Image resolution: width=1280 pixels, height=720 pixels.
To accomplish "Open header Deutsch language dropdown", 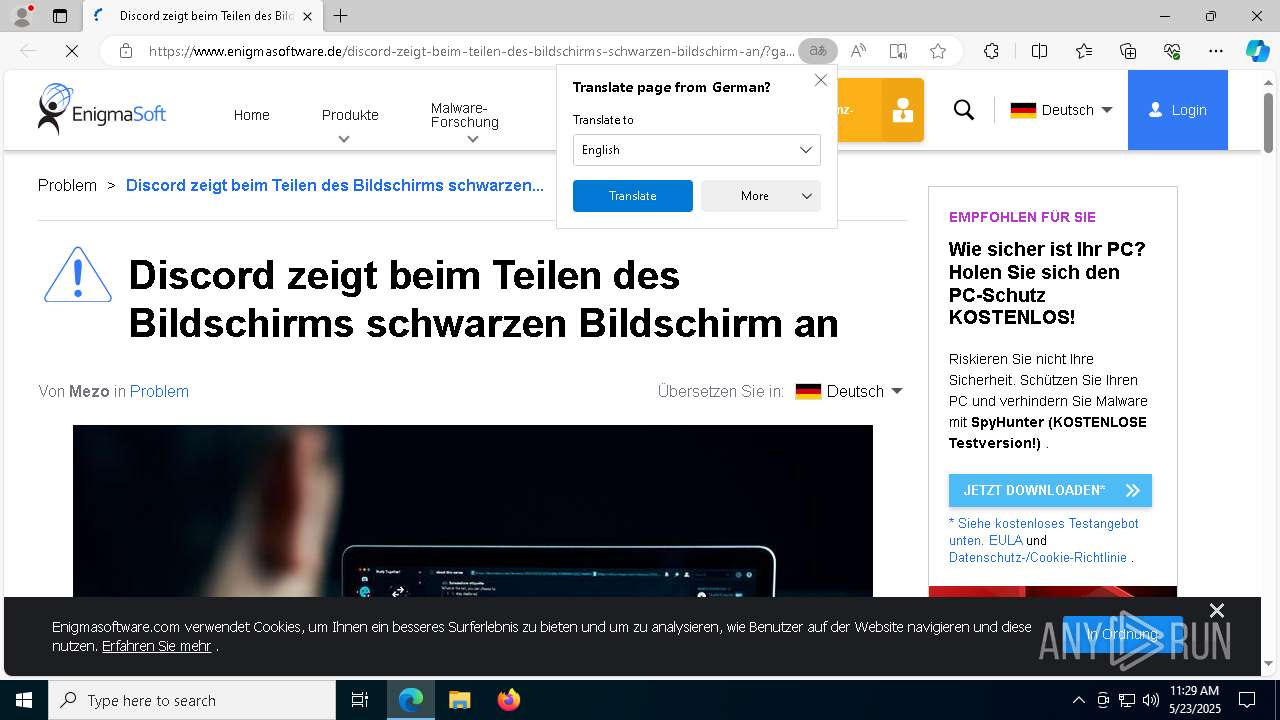I will pos(1061,110).
